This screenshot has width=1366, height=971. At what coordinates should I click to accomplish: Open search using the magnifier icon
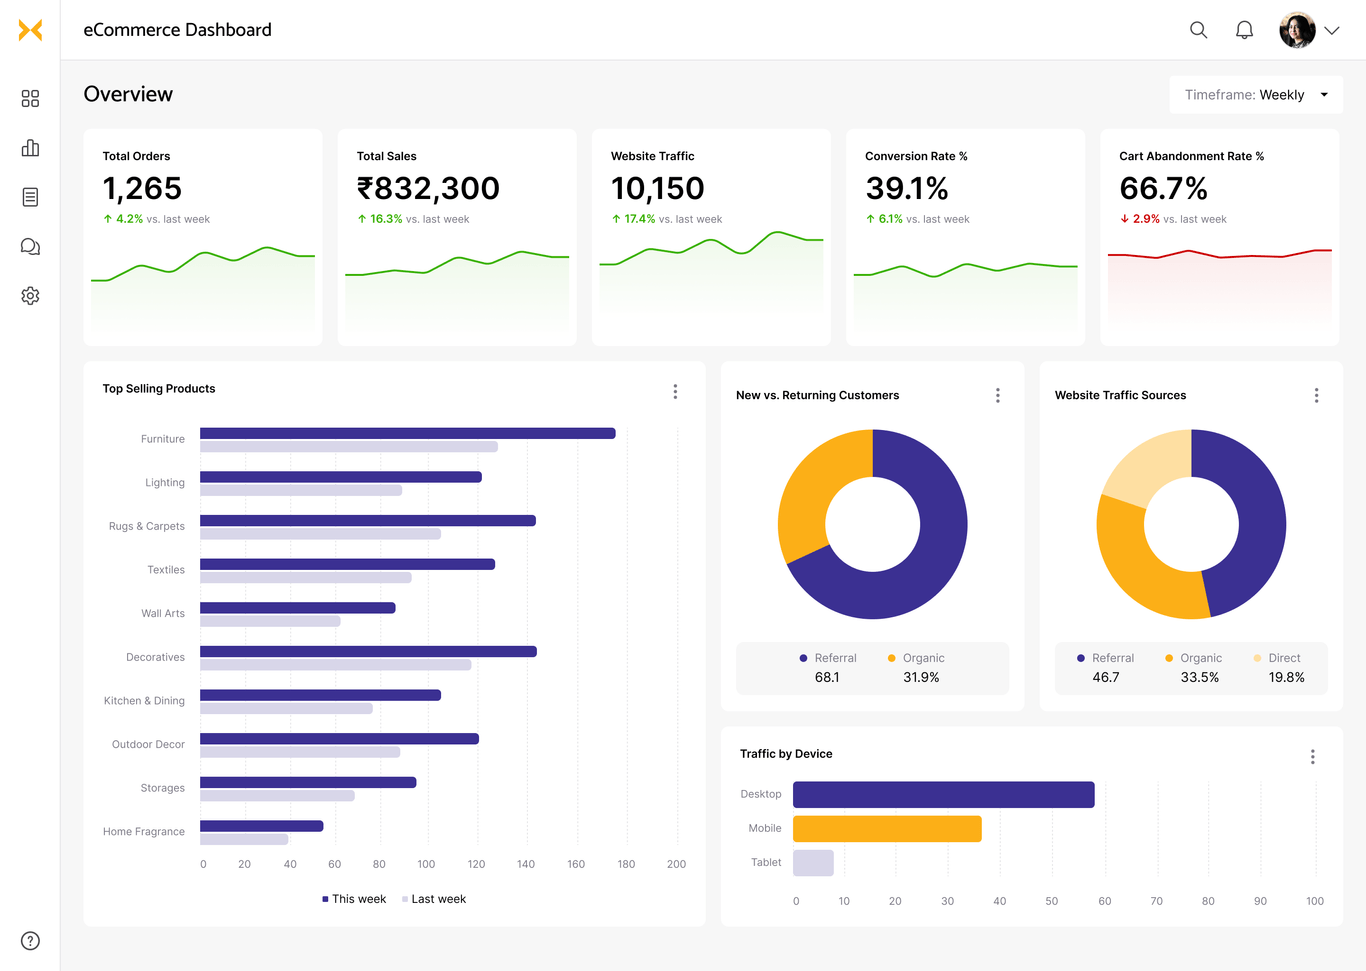pos(1198,30)
